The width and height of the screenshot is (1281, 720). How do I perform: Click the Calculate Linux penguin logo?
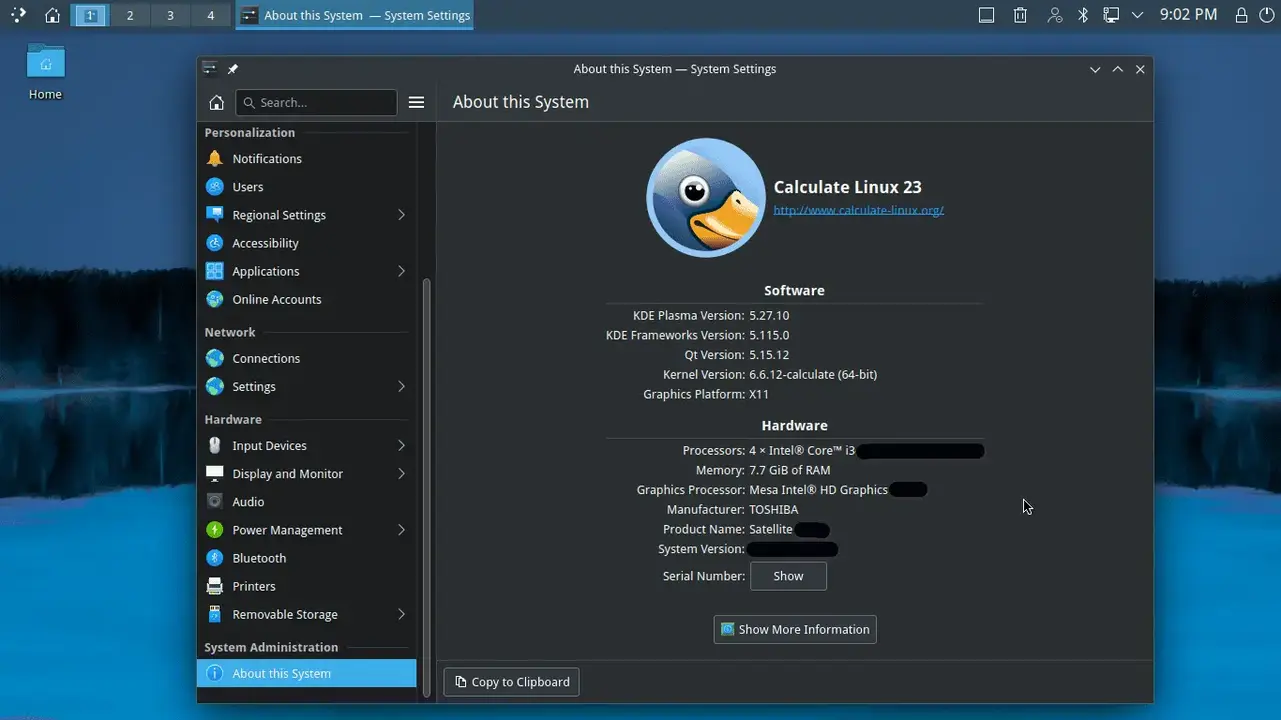706,197
